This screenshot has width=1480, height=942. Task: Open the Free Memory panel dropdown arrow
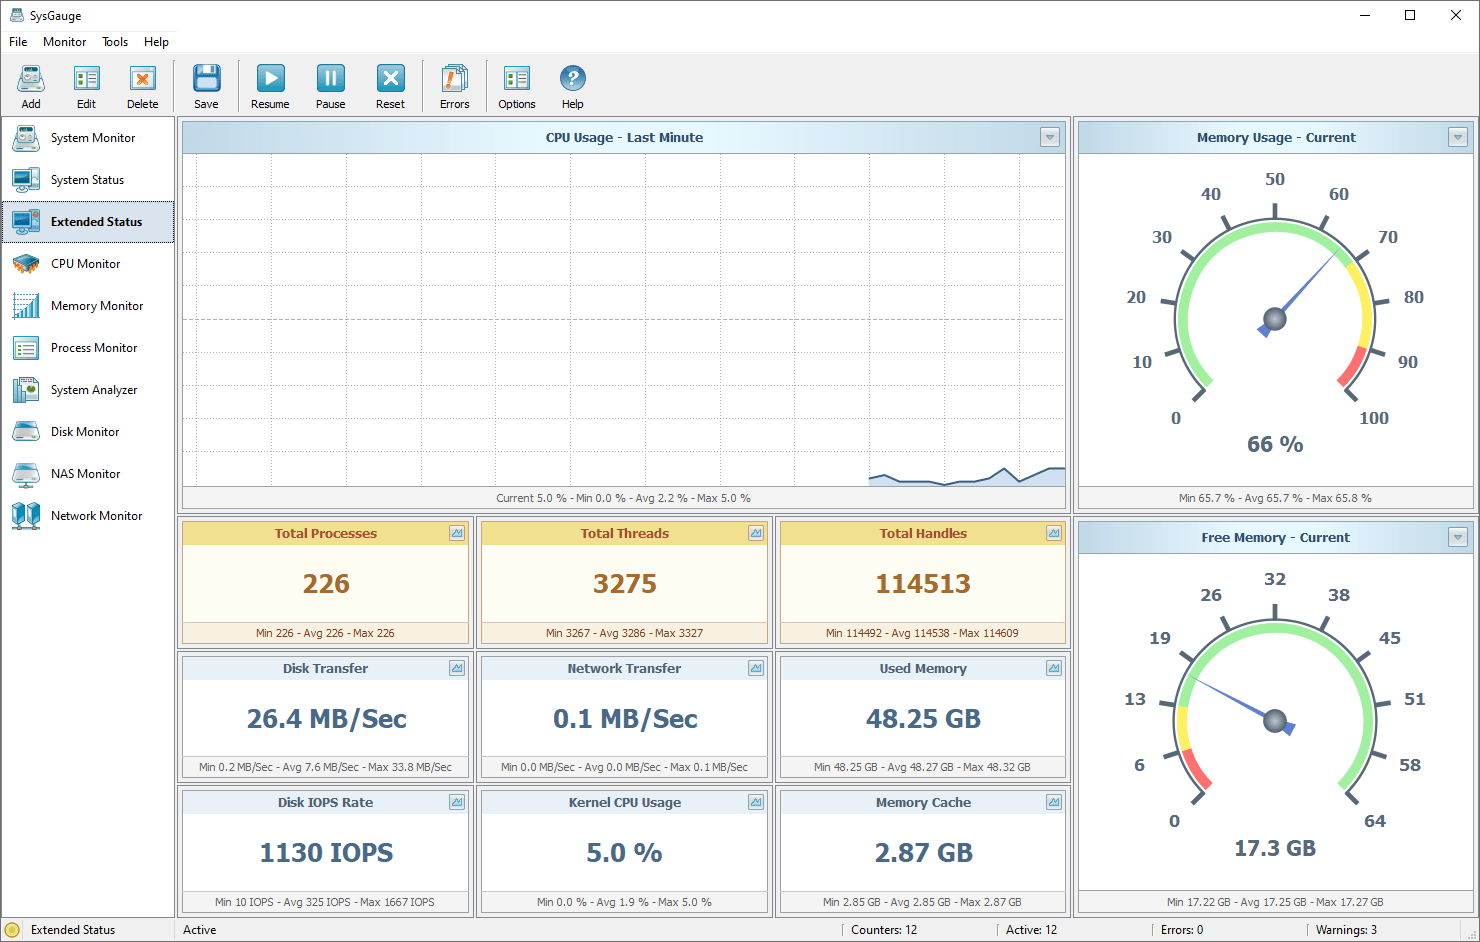click(1458, 538)
